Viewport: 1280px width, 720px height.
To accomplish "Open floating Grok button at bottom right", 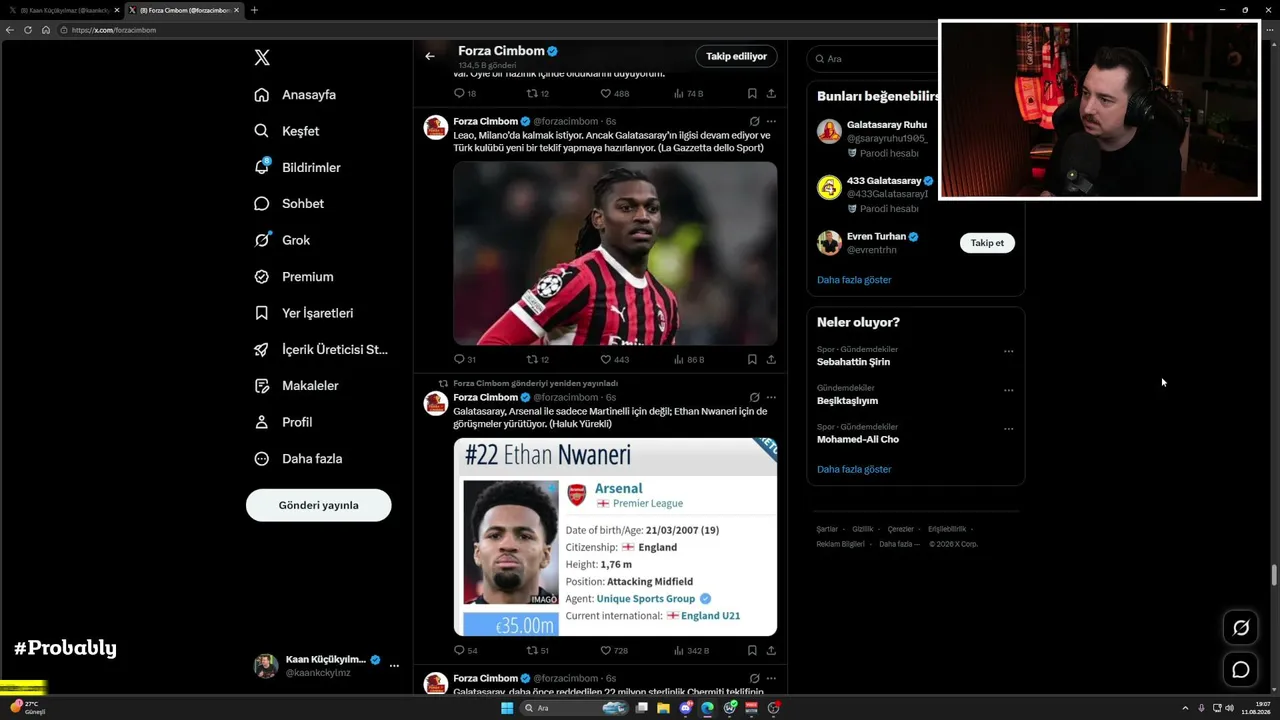I will pyautogui.click(x=1241, y=627).
